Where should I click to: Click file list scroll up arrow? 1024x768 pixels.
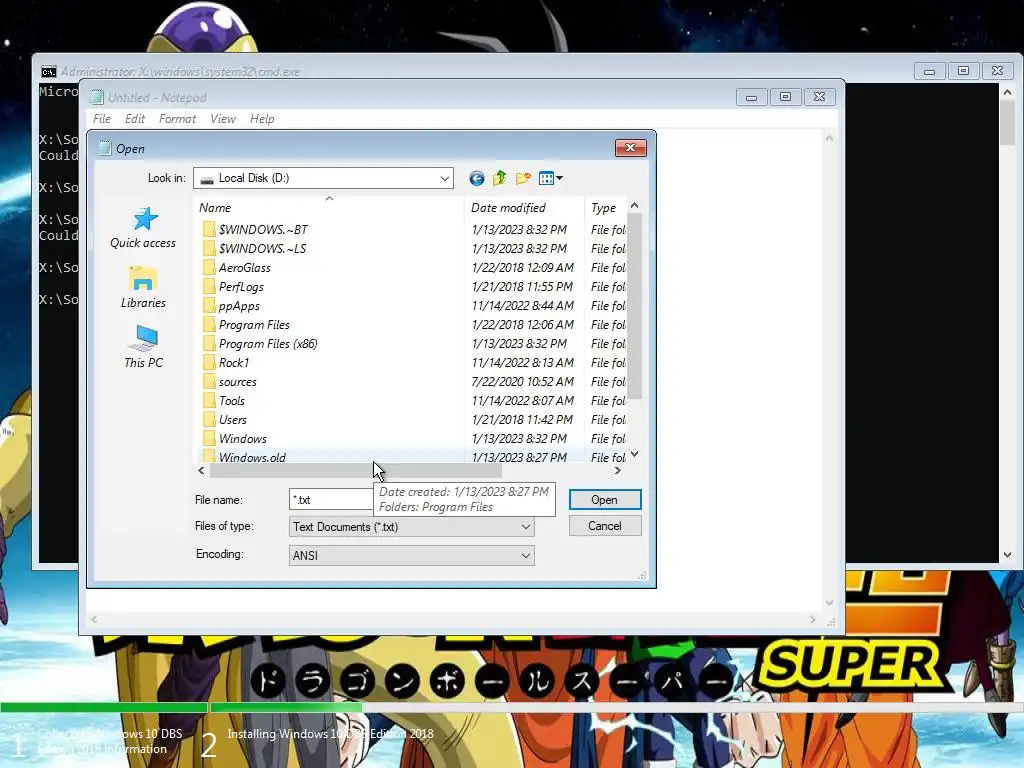tap(634, 206)
